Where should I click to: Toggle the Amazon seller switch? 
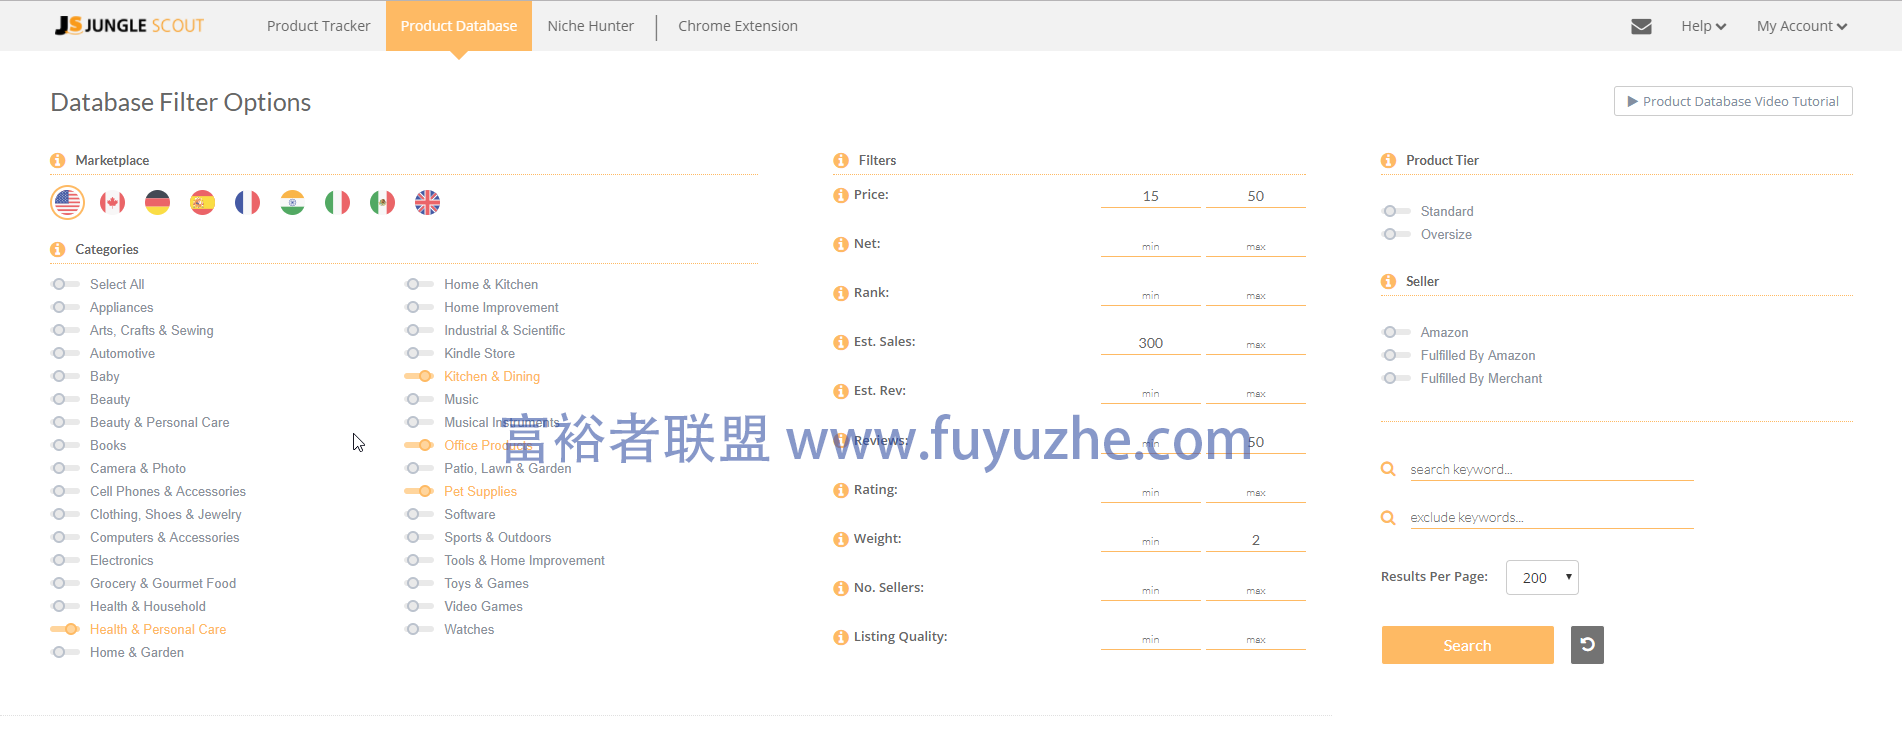pos(1396,332)
